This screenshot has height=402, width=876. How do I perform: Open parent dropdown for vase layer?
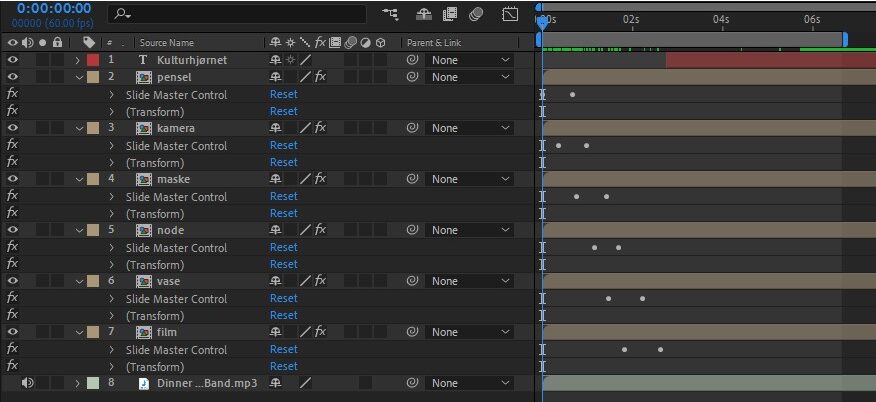point(468,281)
